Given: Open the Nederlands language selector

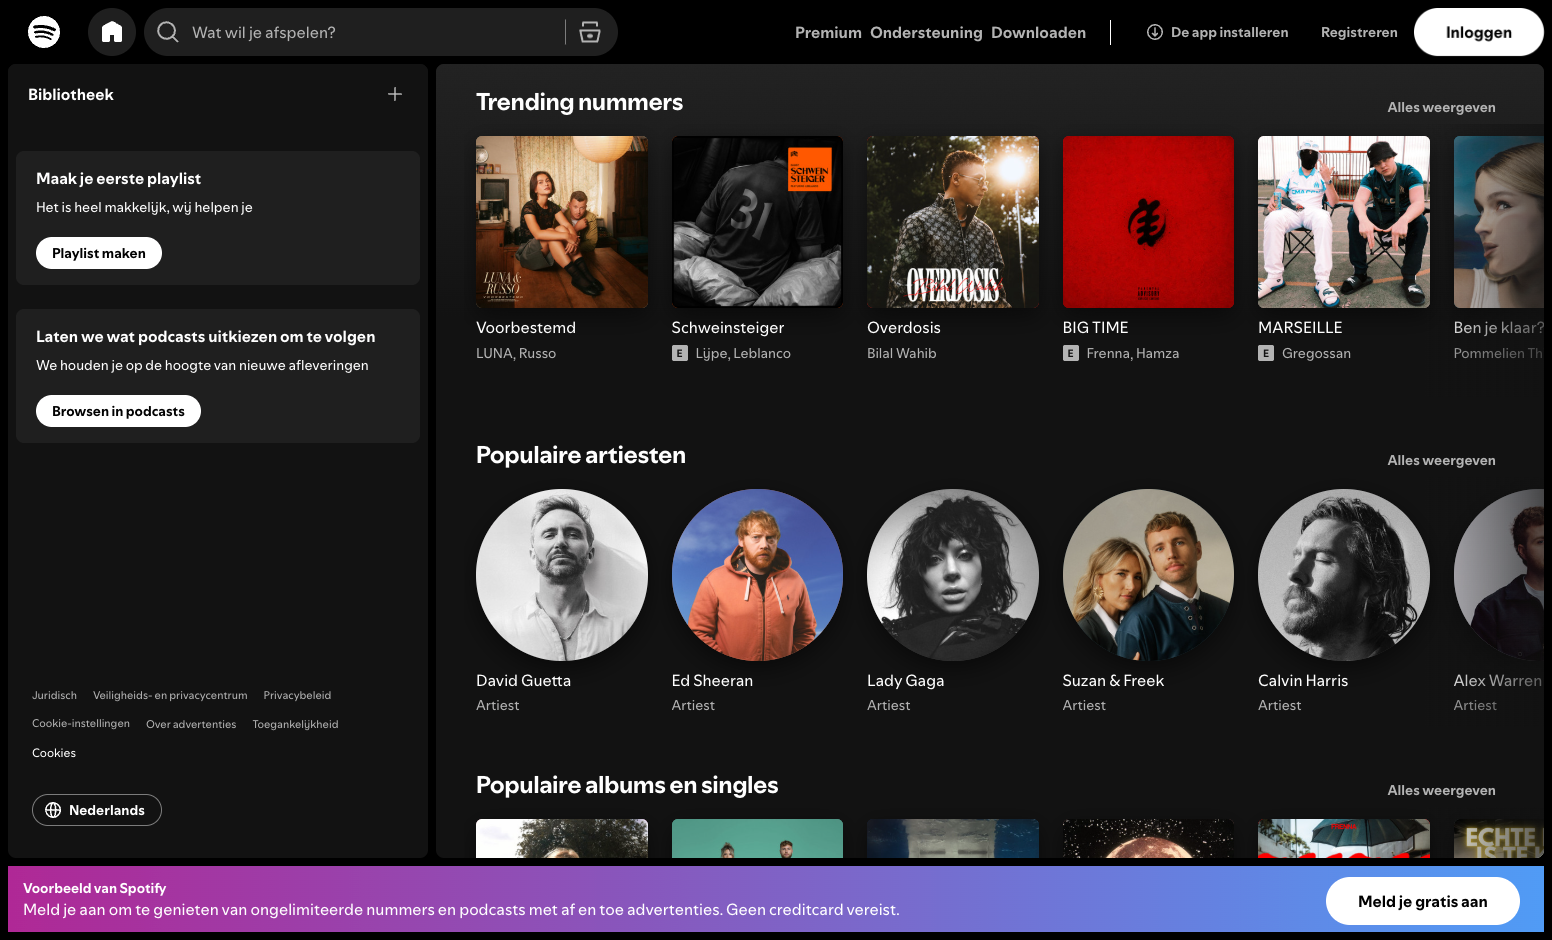Looking at the screenshot, I should pyautogui.click(x=97, y=810).
